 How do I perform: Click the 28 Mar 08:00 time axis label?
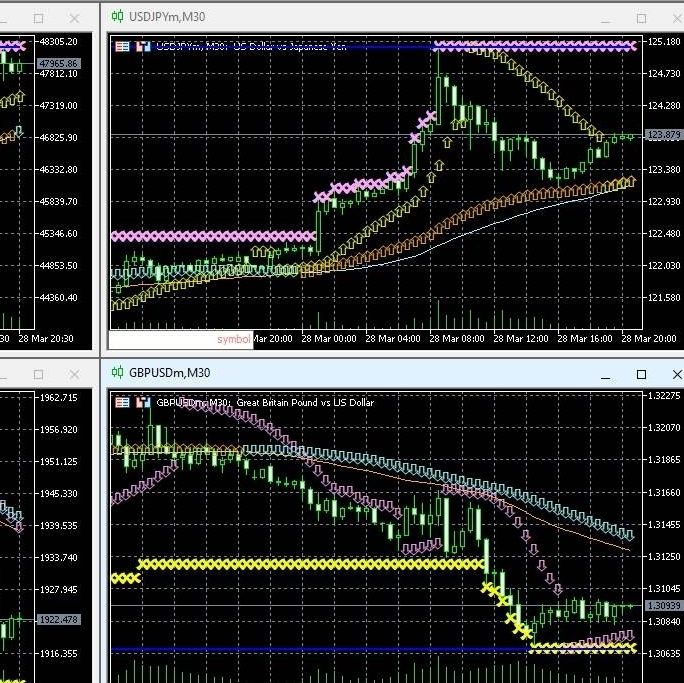[x=456, y=338]
